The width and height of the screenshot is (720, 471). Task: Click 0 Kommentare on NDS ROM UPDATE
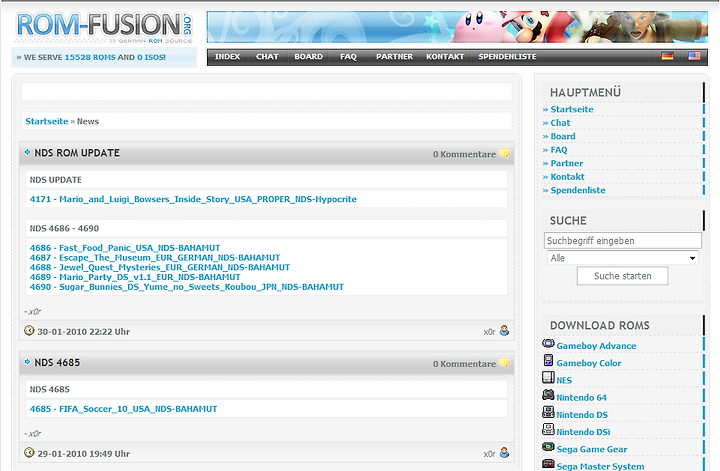click(464, 154)
